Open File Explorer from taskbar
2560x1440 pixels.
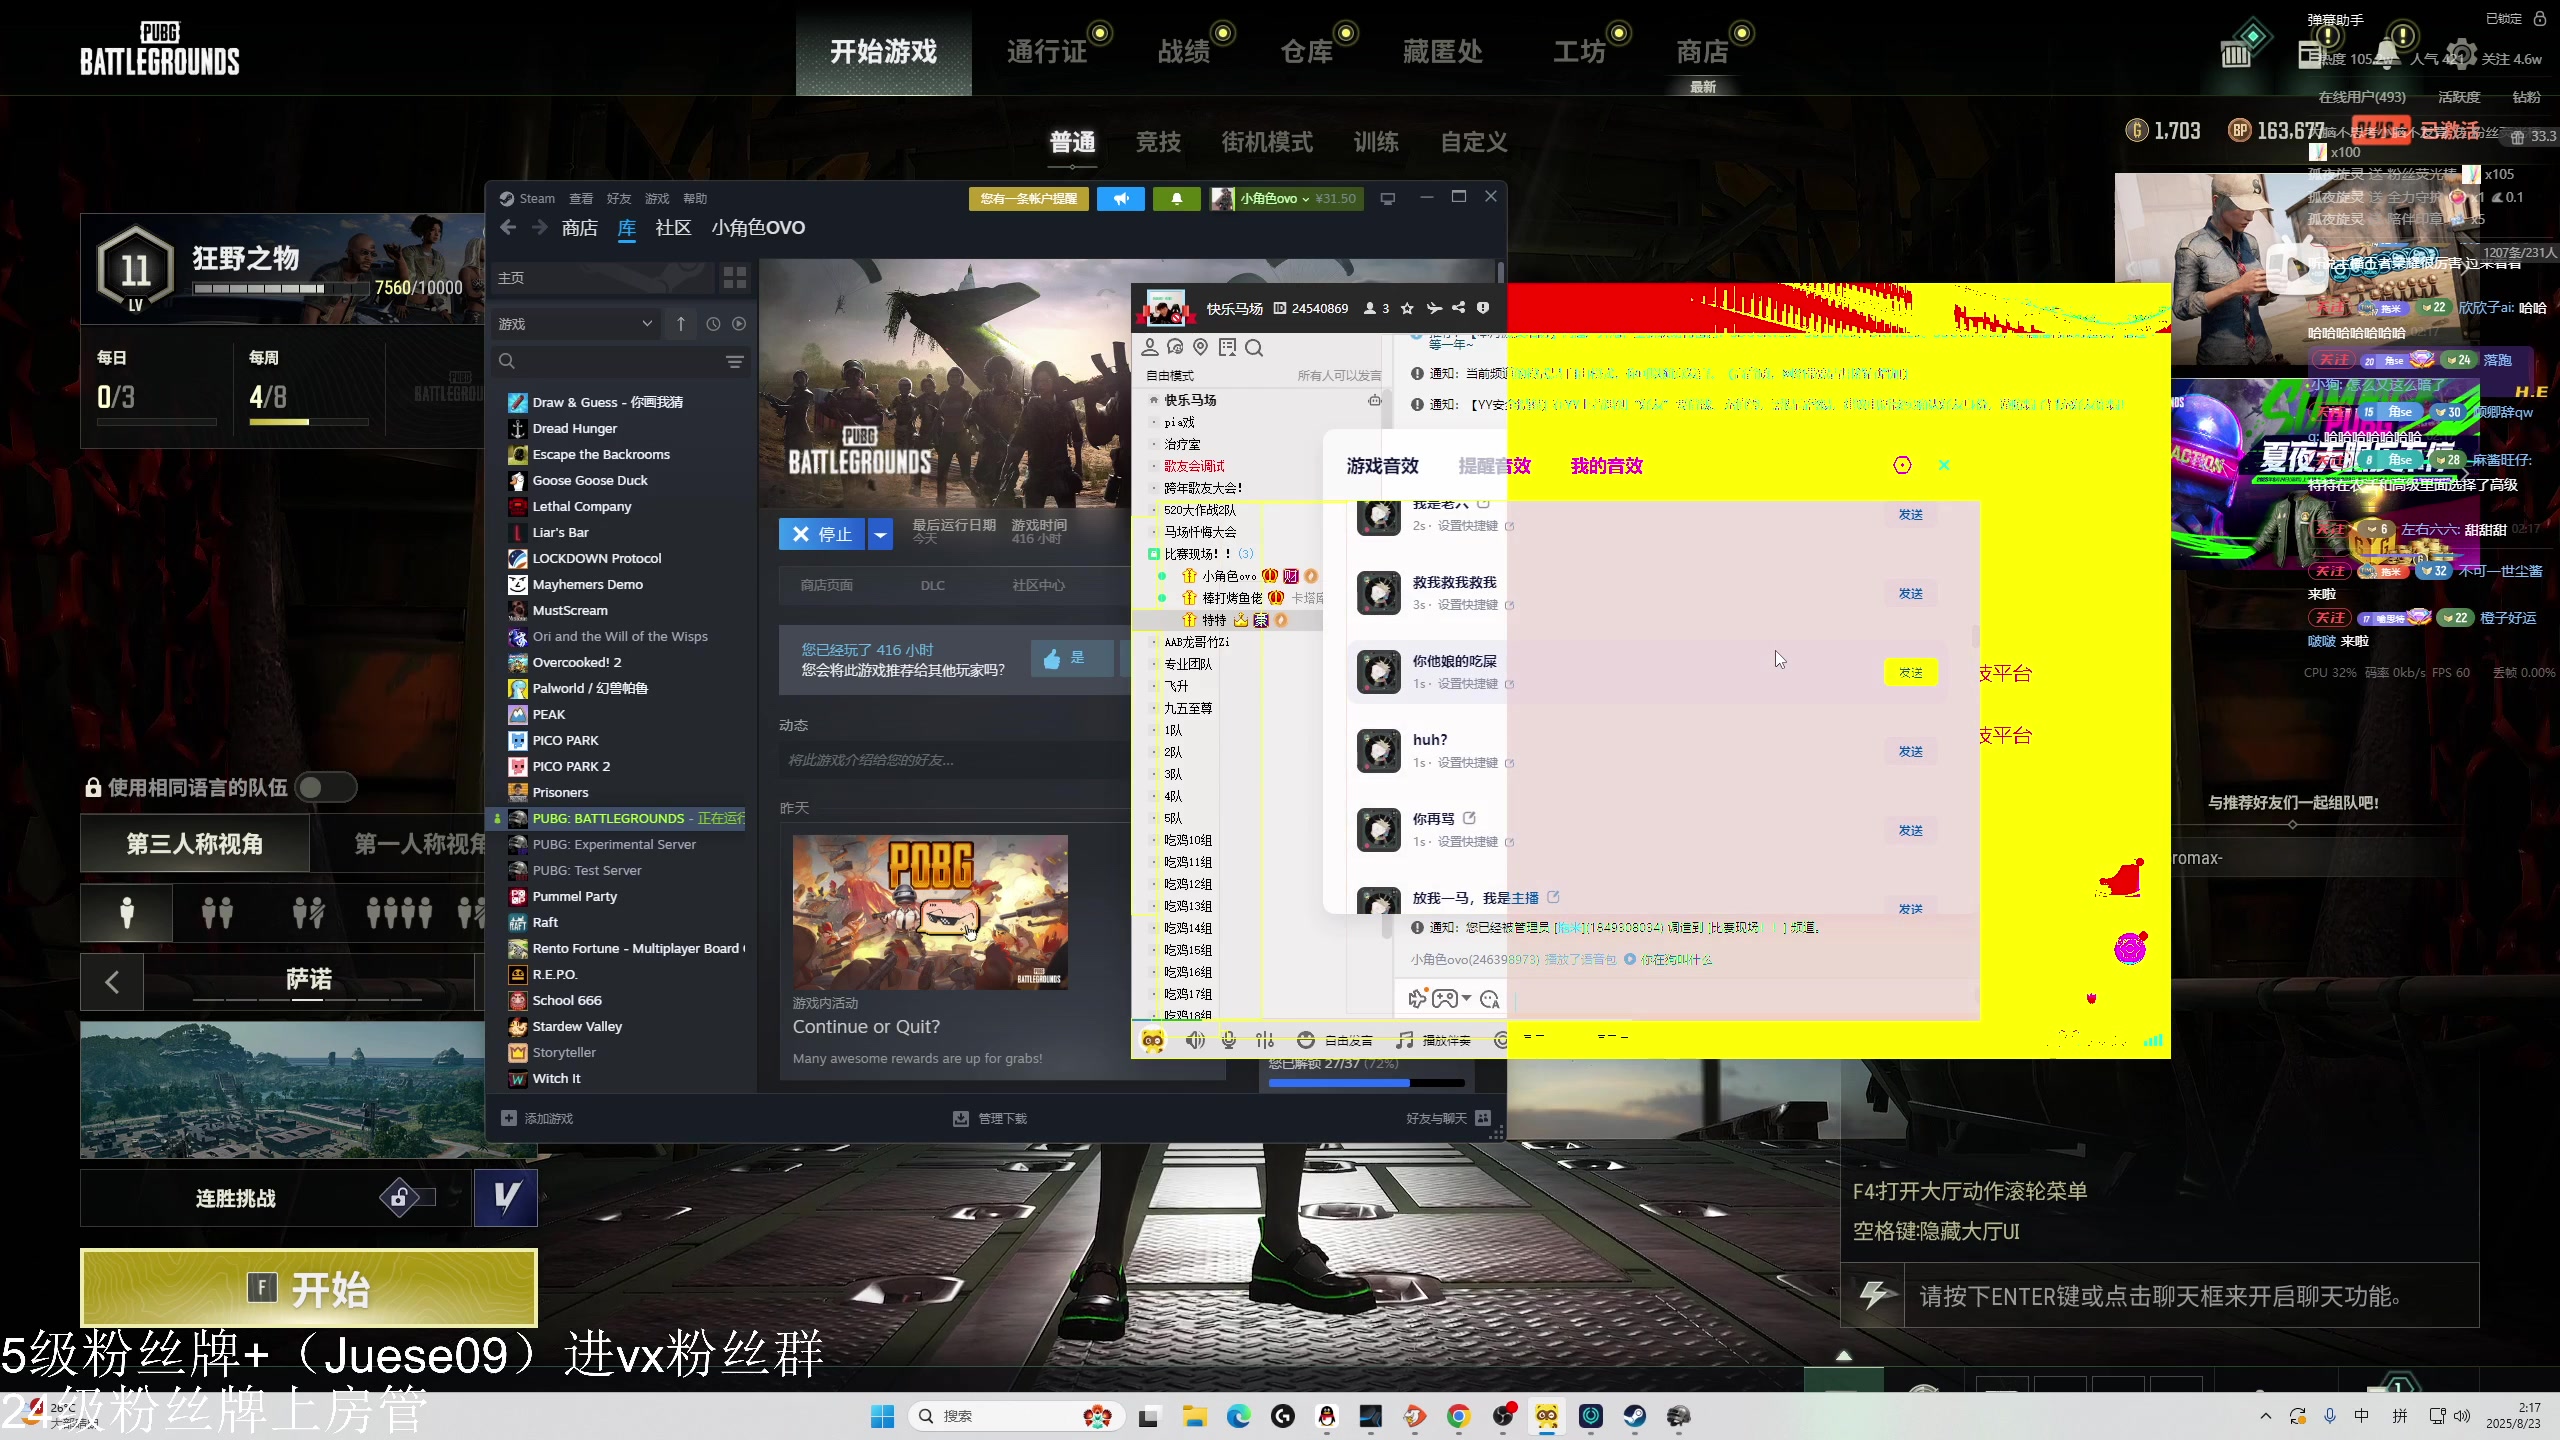[1195, 1416]
